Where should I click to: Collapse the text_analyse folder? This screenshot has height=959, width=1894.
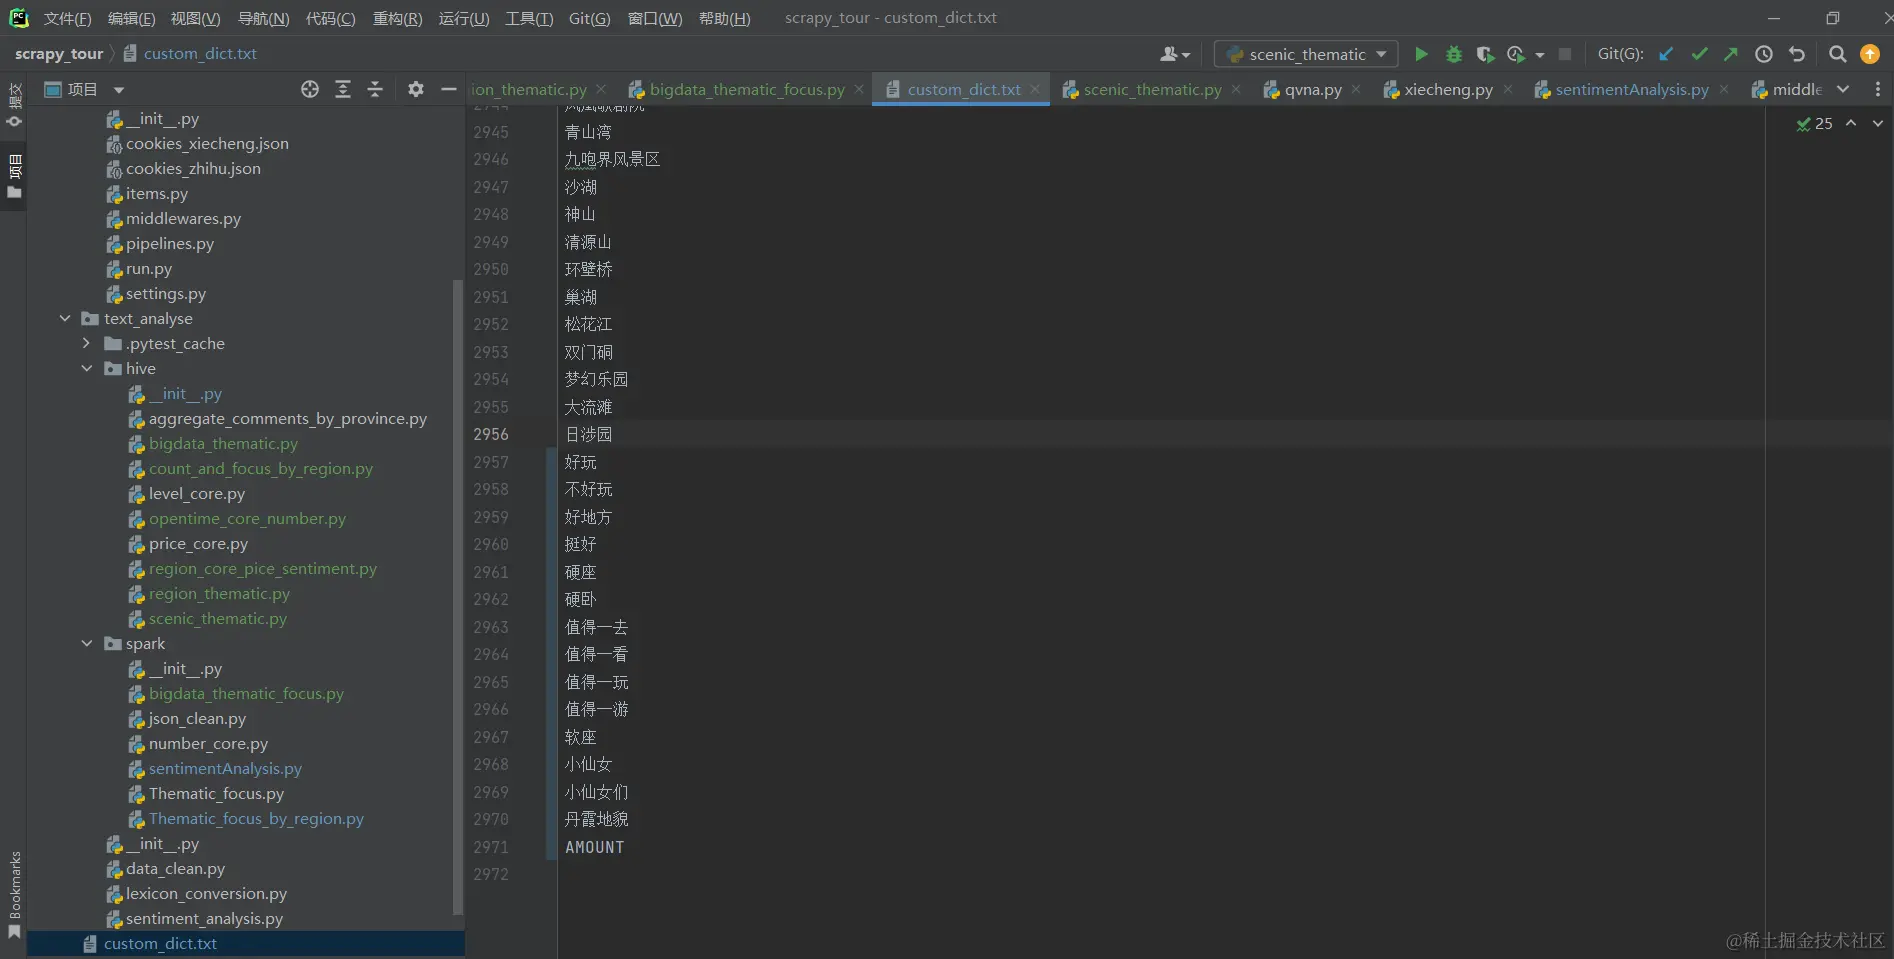coord(65,318)
